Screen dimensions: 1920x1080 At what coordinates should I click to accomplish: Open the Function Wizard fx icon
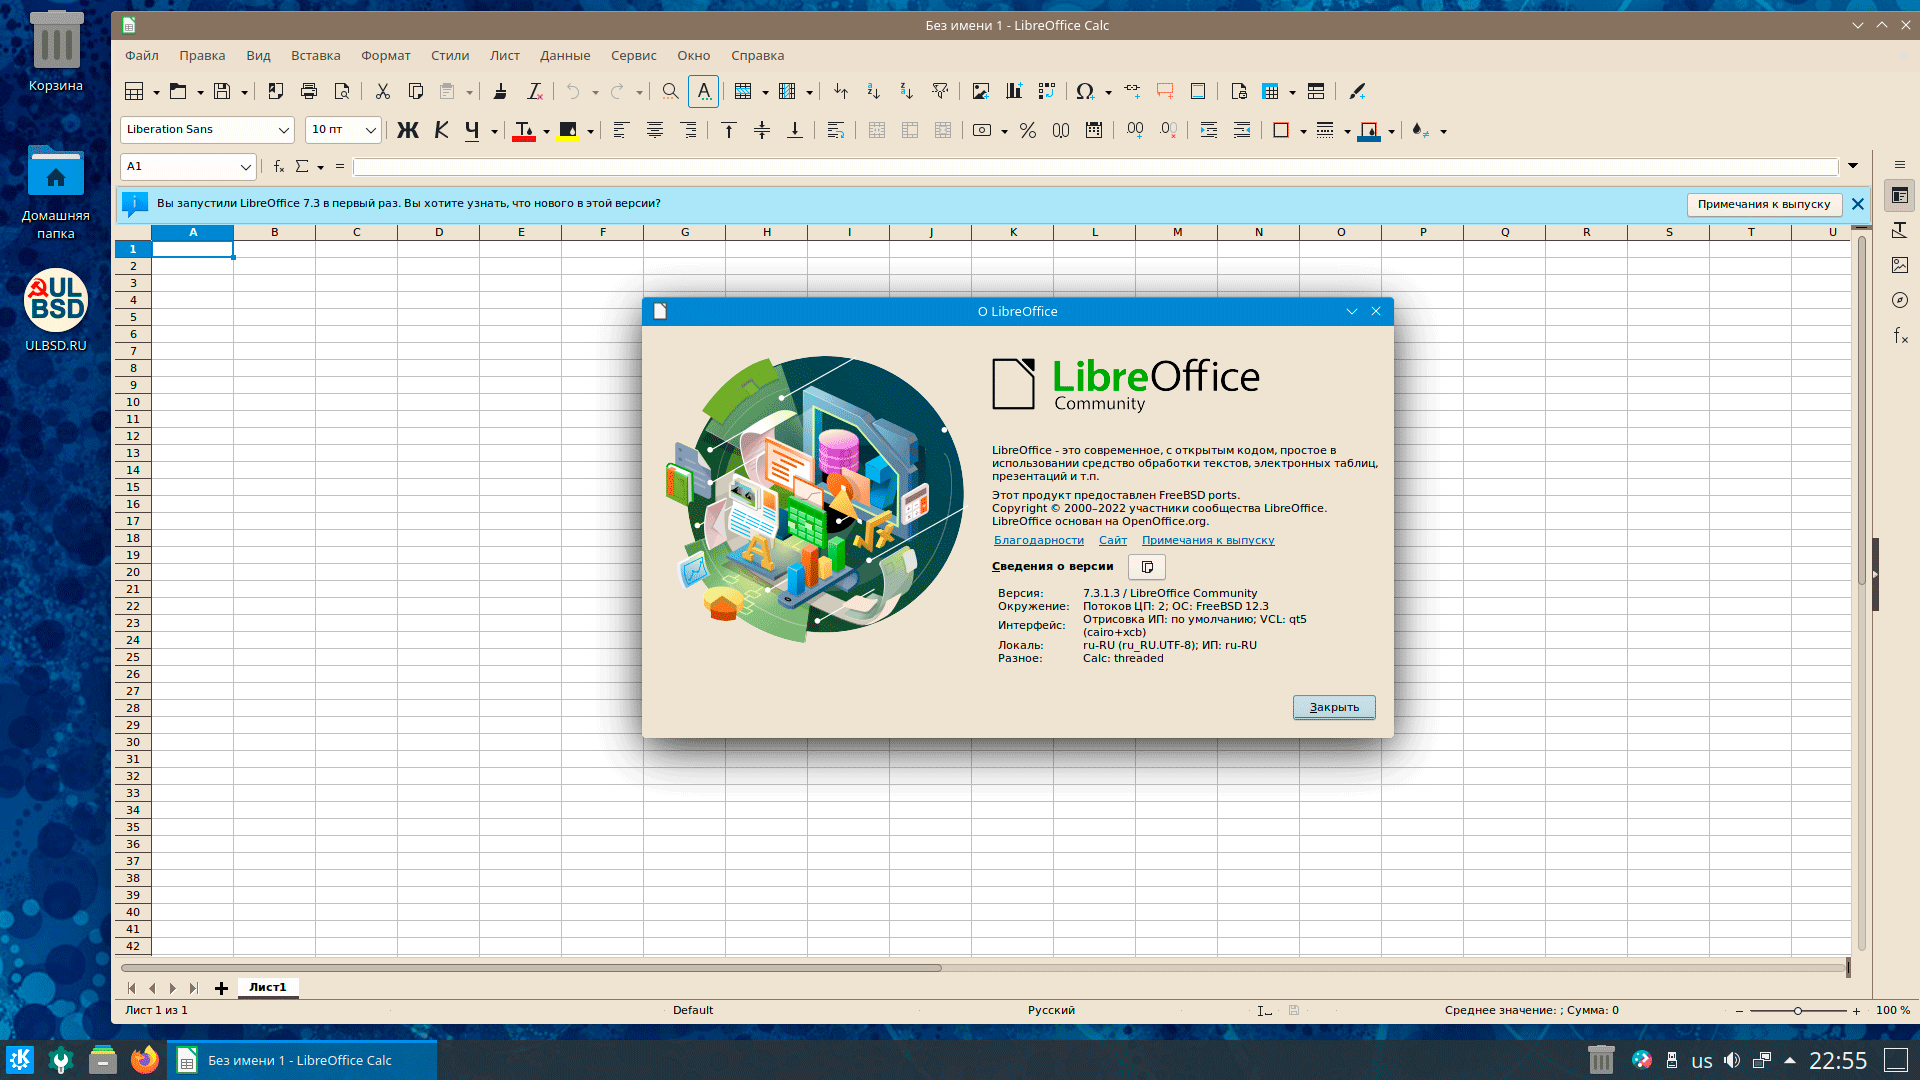[x=279, y=166]
